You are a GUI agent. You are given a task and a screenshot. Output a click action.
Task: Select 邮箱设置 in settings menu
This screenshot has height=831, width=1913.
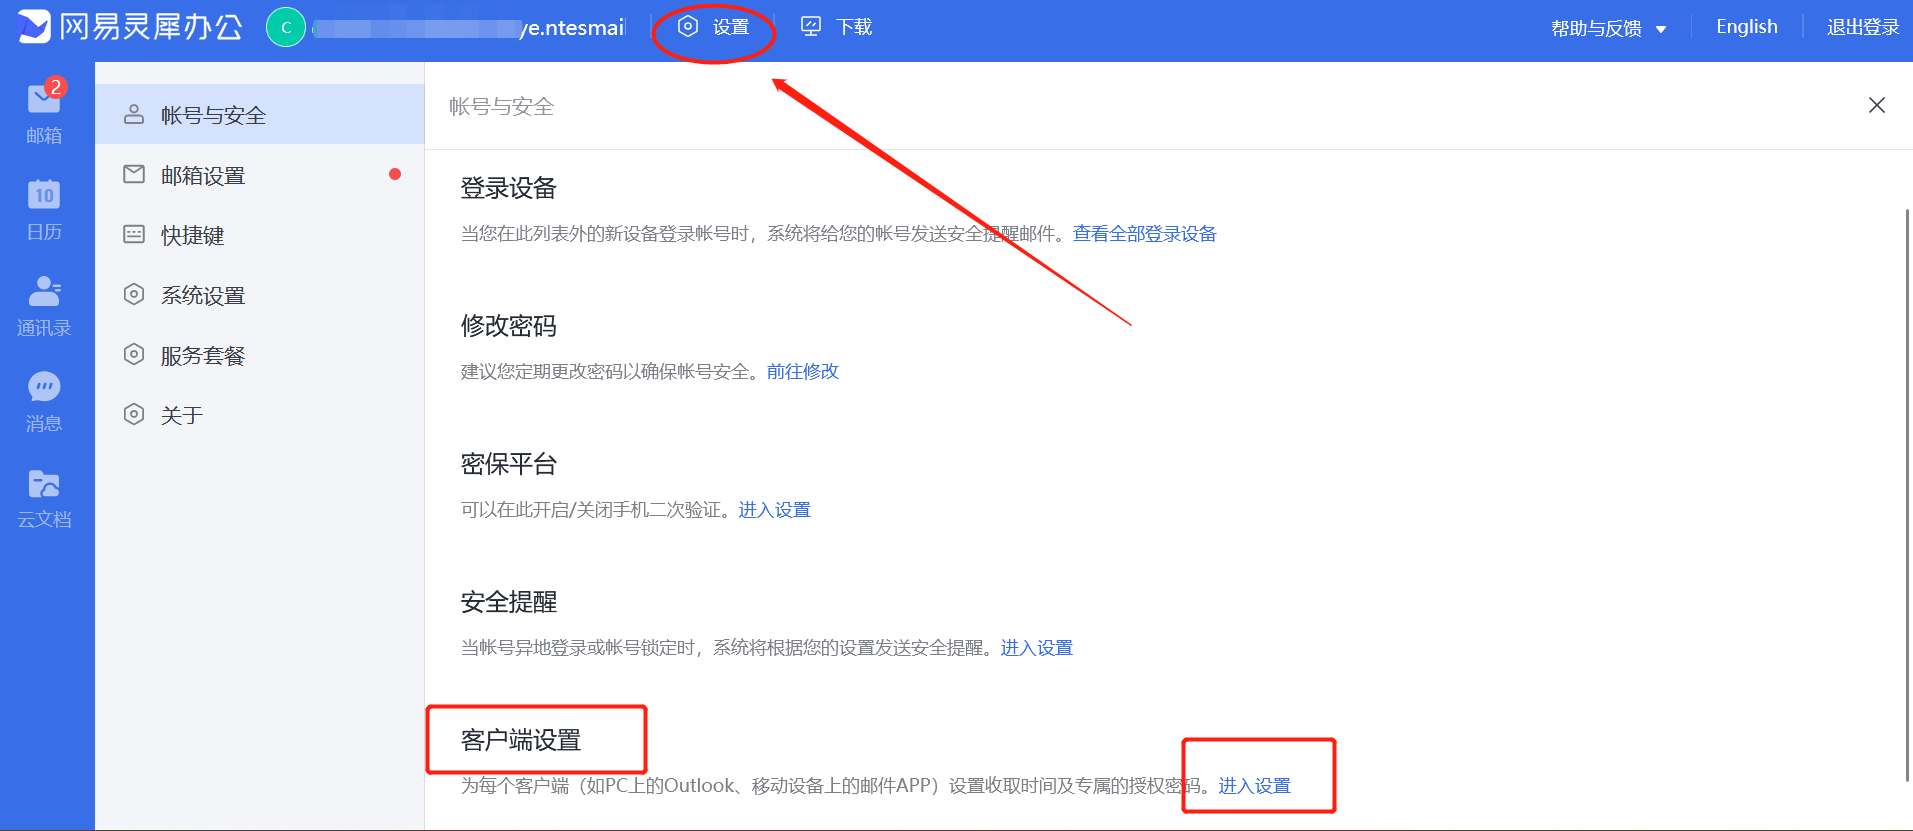203,175
